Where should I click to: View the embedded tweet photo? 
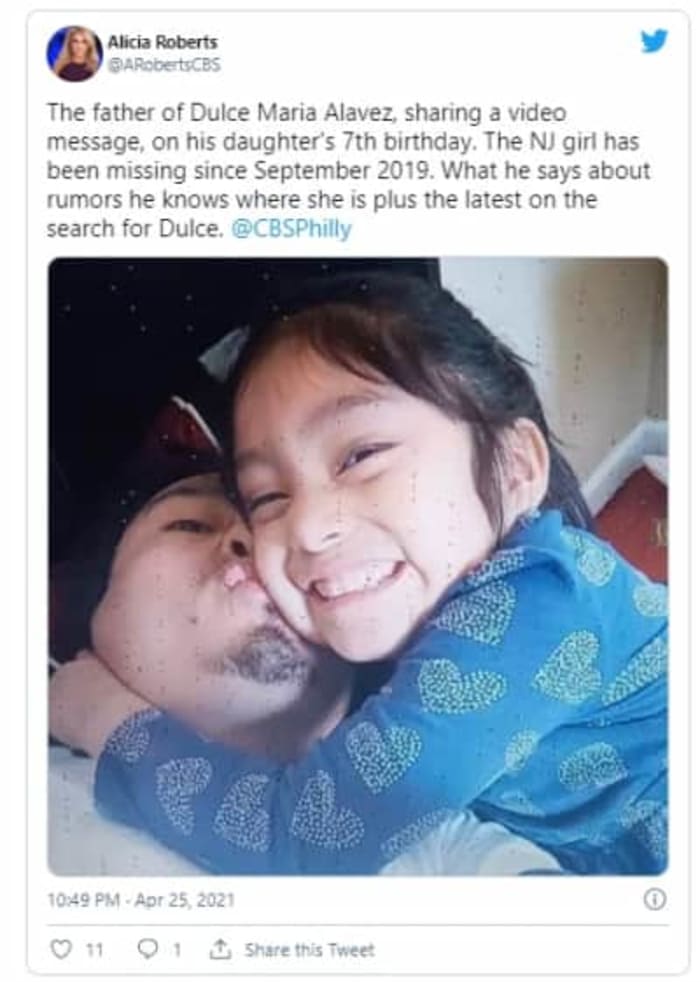[358, 566]
